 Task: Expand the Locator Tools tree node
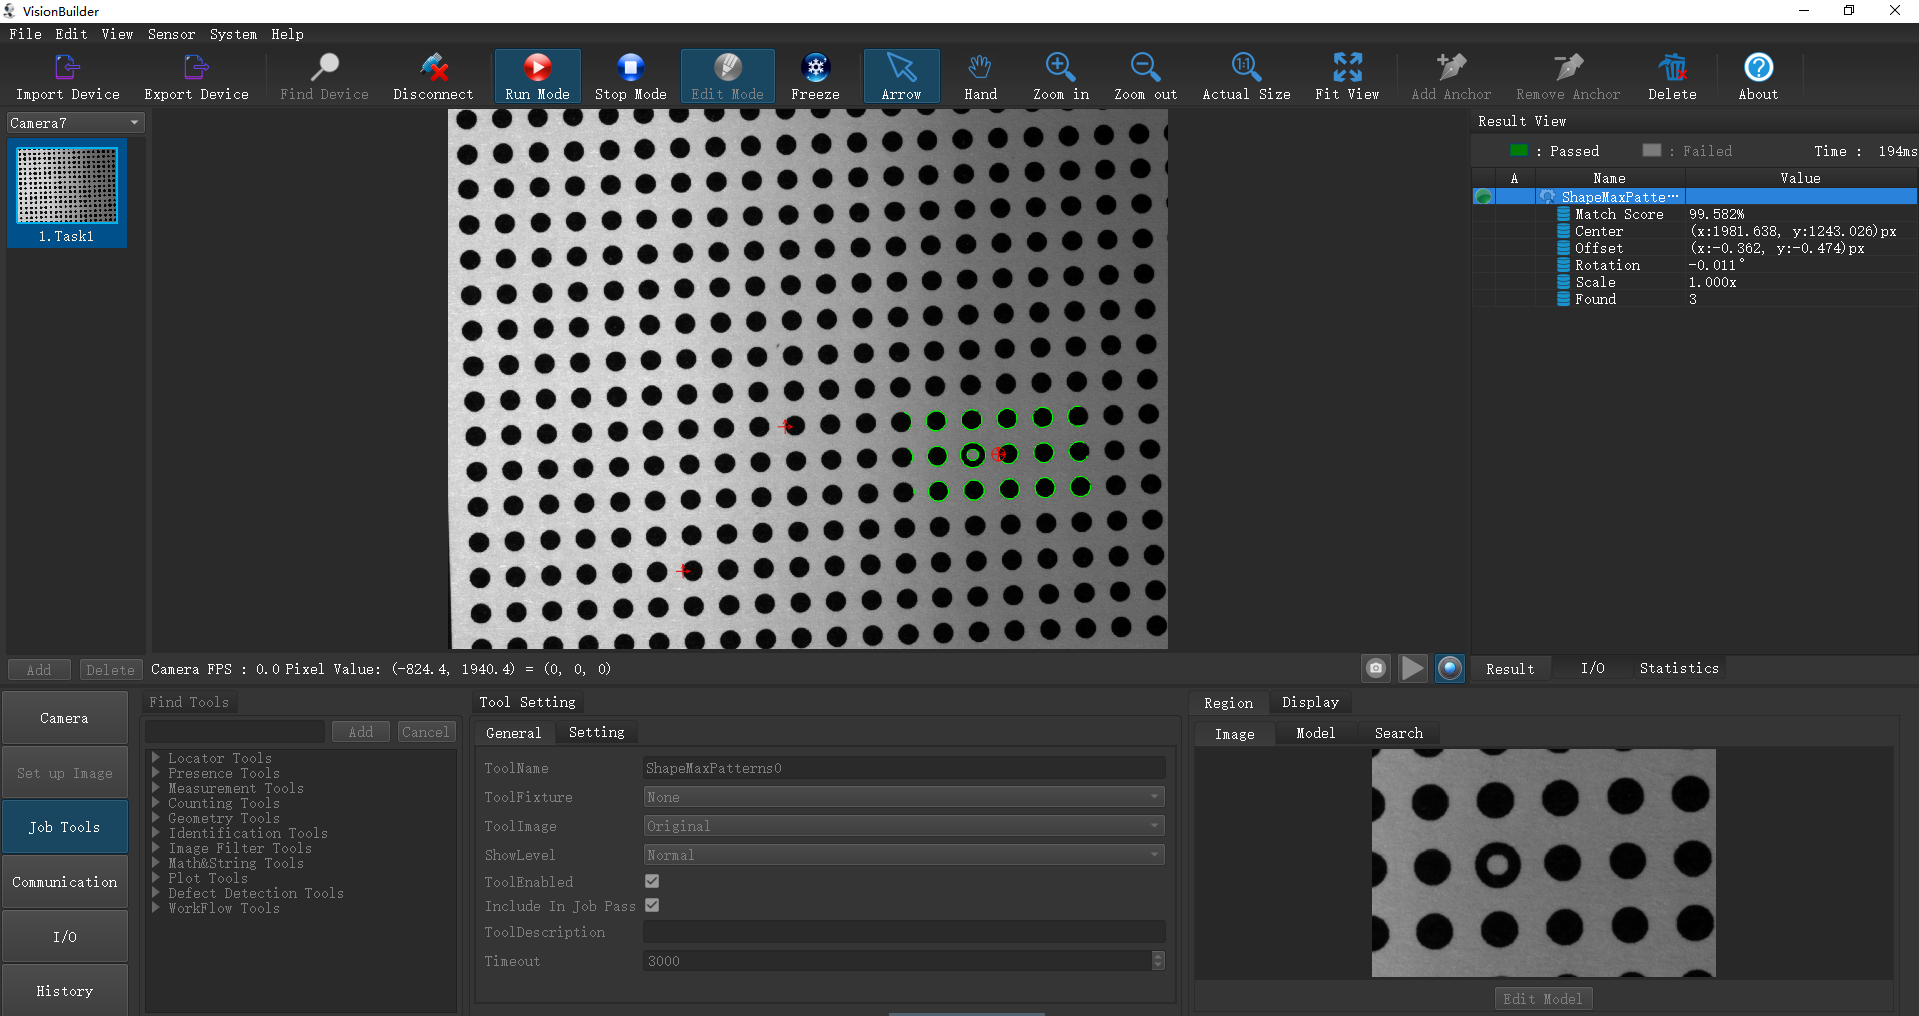(156, 758)
